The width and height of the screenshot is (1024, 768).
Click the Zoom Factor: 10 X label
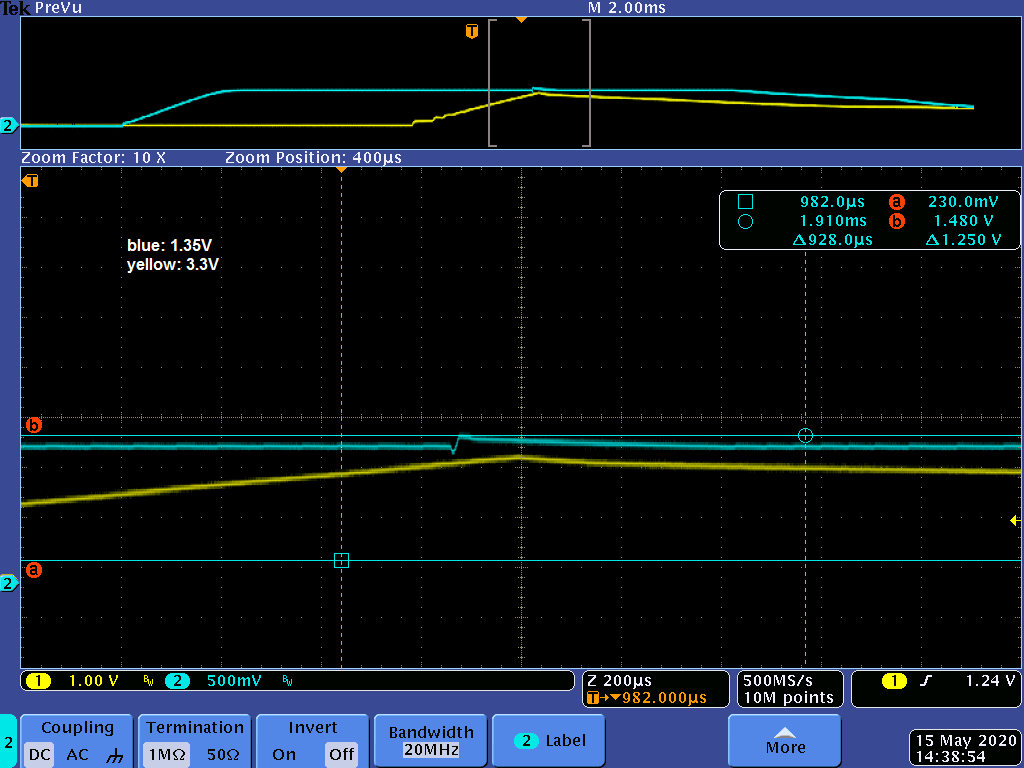(x=93, y=157)
